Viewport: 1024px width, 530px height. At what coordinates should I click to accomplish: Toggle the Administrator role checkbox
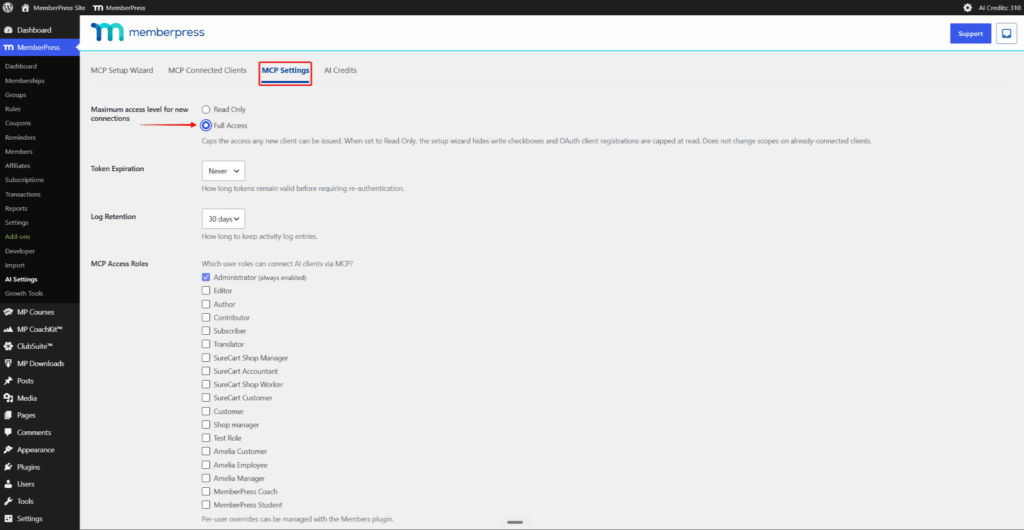coord(206,277)
